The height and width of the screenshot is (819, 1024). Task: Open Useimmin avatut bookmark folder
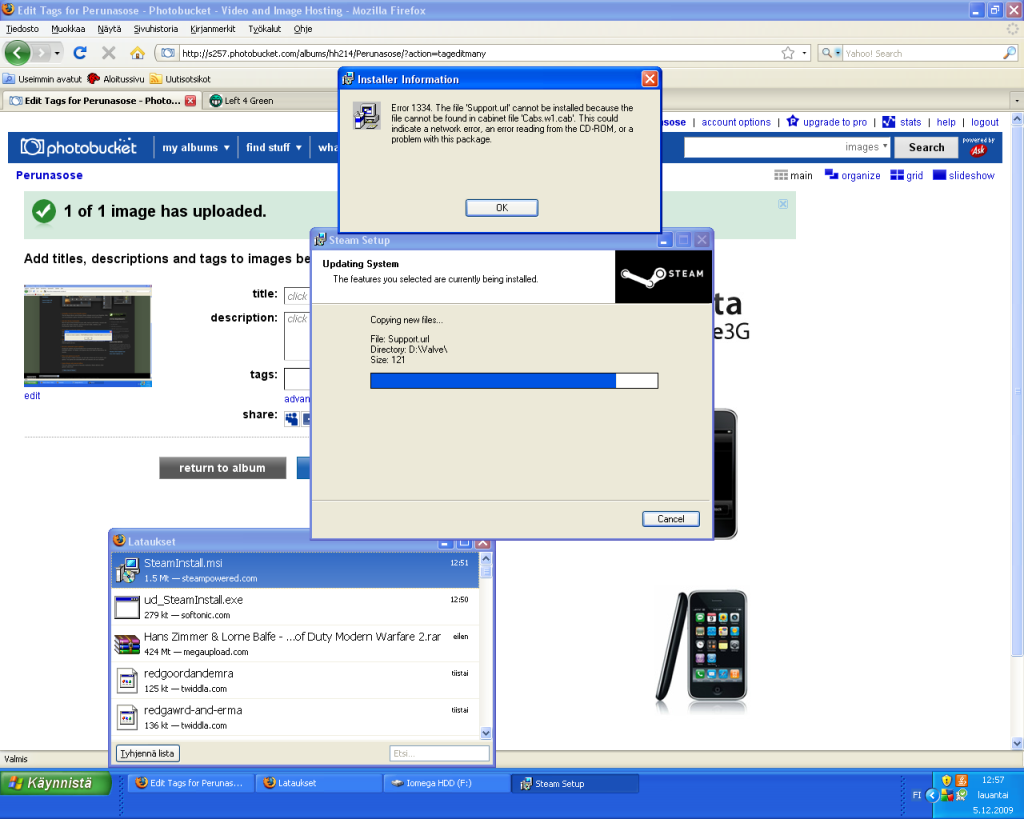(42, 79)
